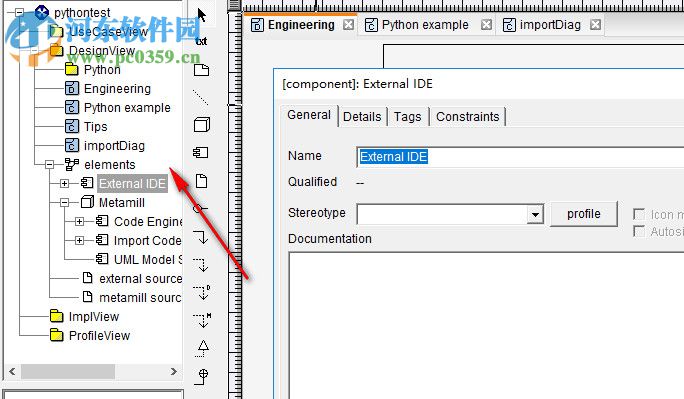
Task: Close the Engineering diagram tab
Action: point(348,25)
